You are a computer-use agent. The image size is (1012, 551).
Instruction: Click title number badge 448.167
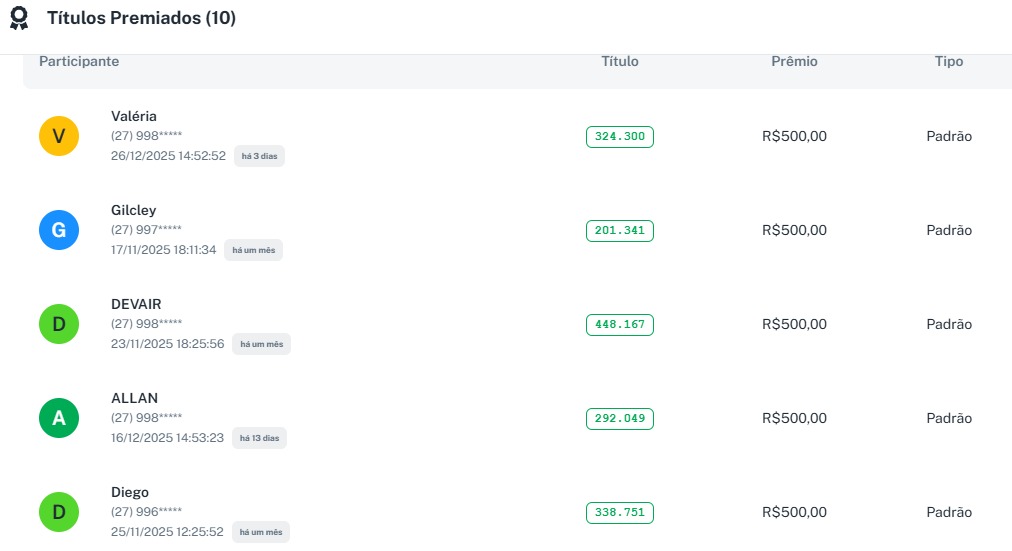(619, 325)
